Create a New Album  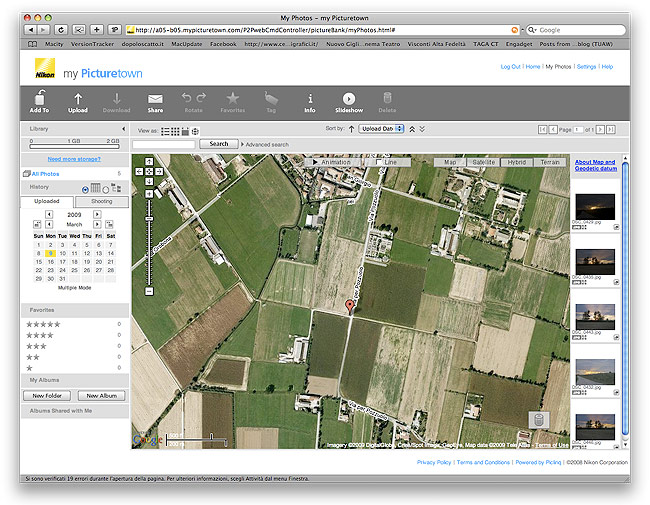pyautogui.click(x=102, y=396)
